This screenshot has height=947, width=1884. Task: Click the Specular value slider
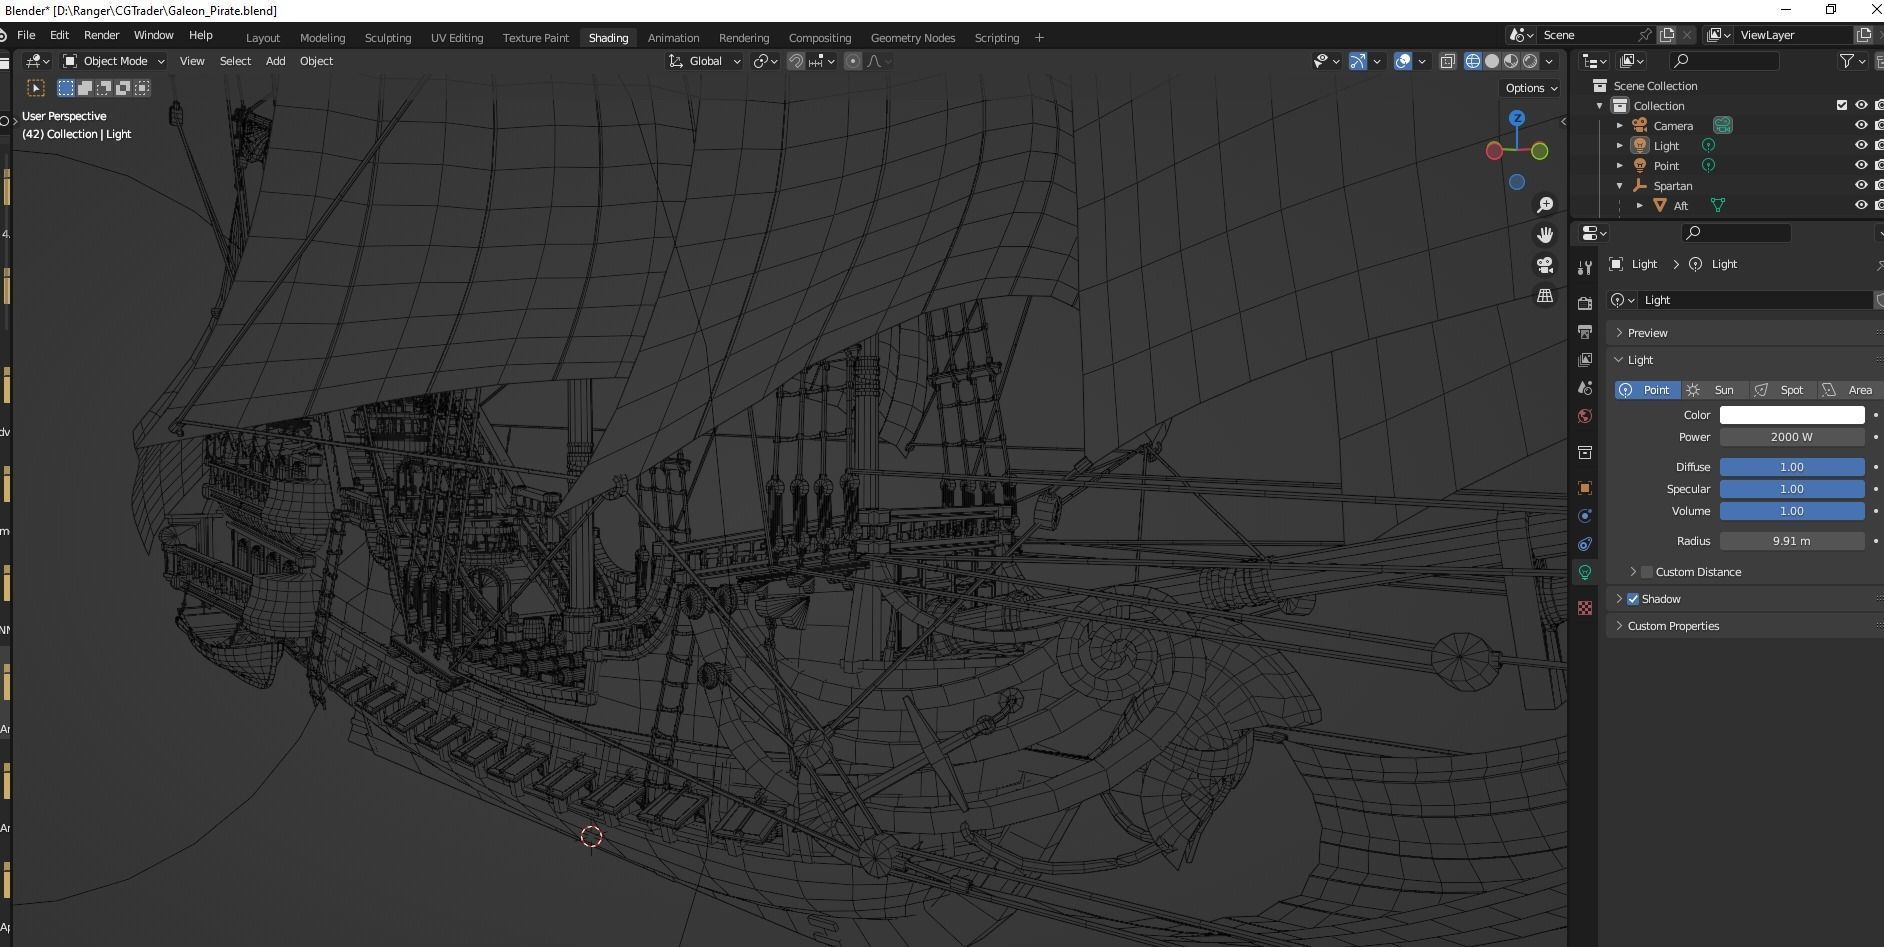coord(1792,489)
